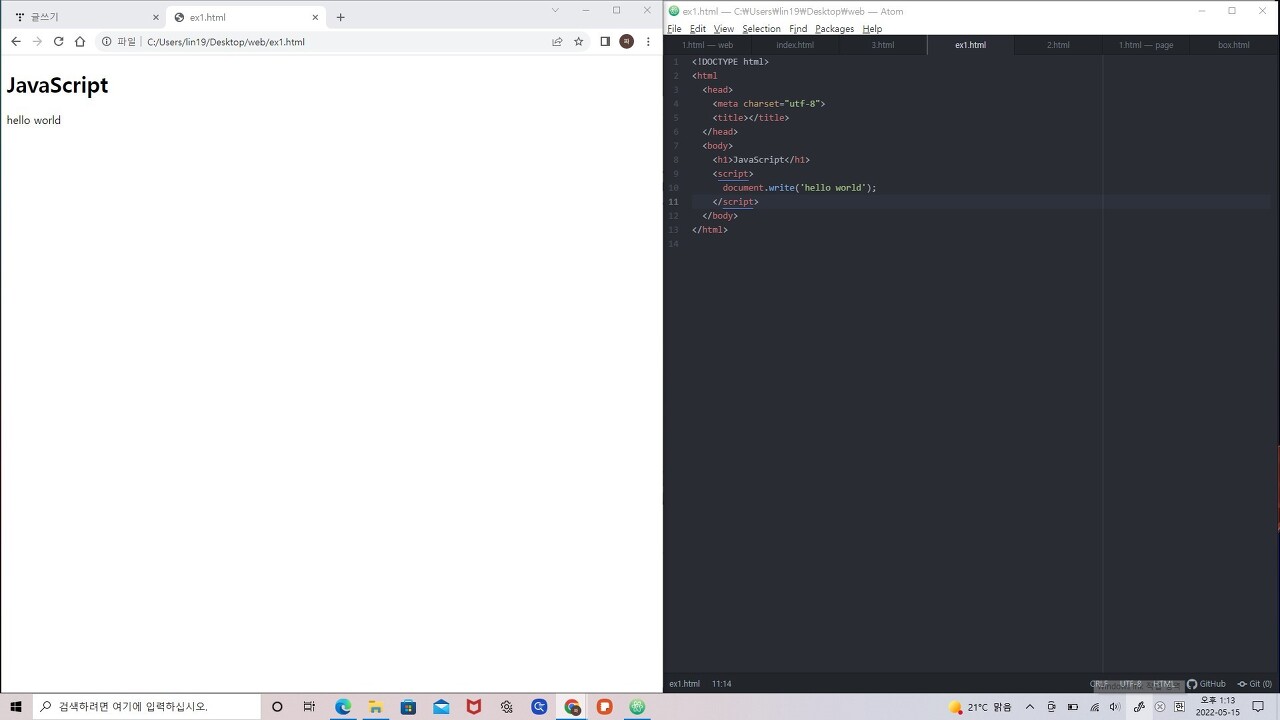Change HTML grammar selector in status bar
The width and height of the screenshot is (1280, 720).
(1164, 684)
